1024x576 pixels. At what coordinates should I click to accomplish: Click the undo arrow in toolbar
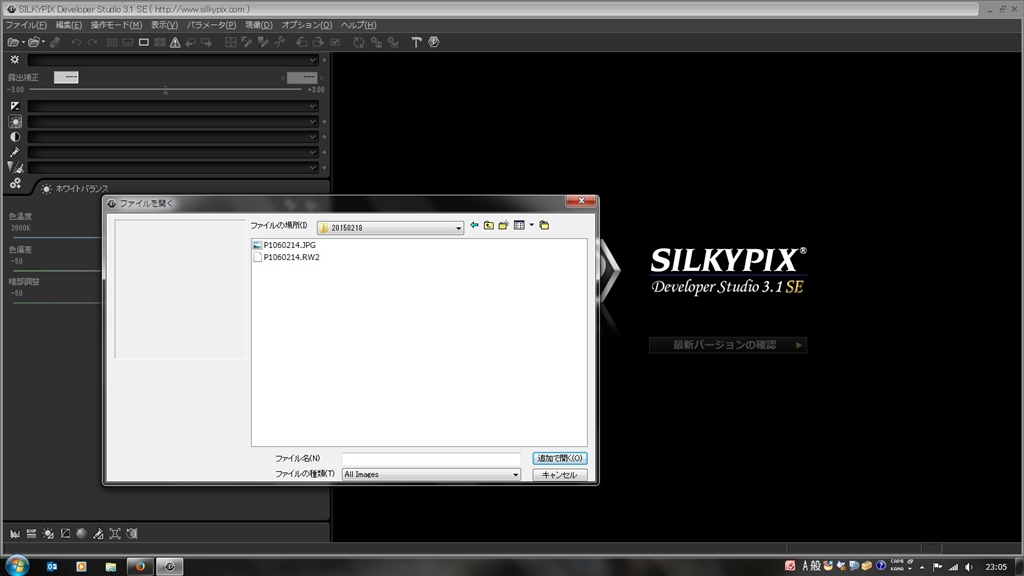click(76, 42)
